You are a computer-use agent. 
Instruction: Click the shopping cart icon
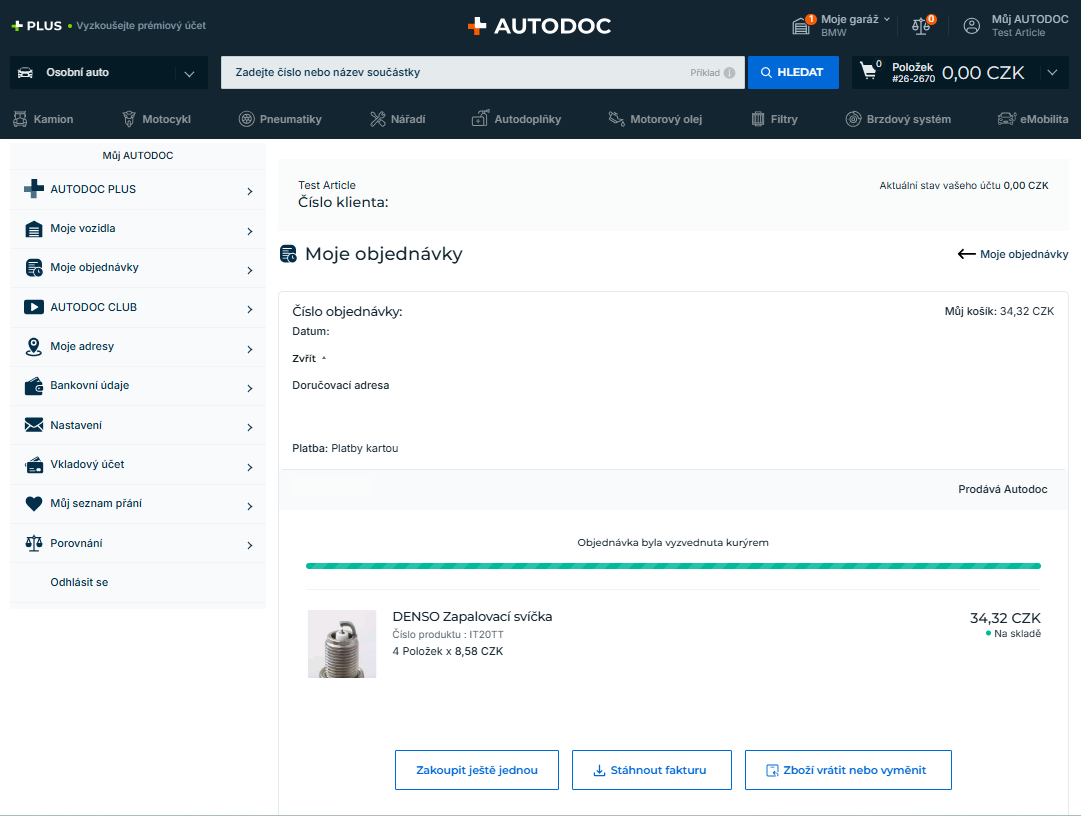[x=868, y=72]
